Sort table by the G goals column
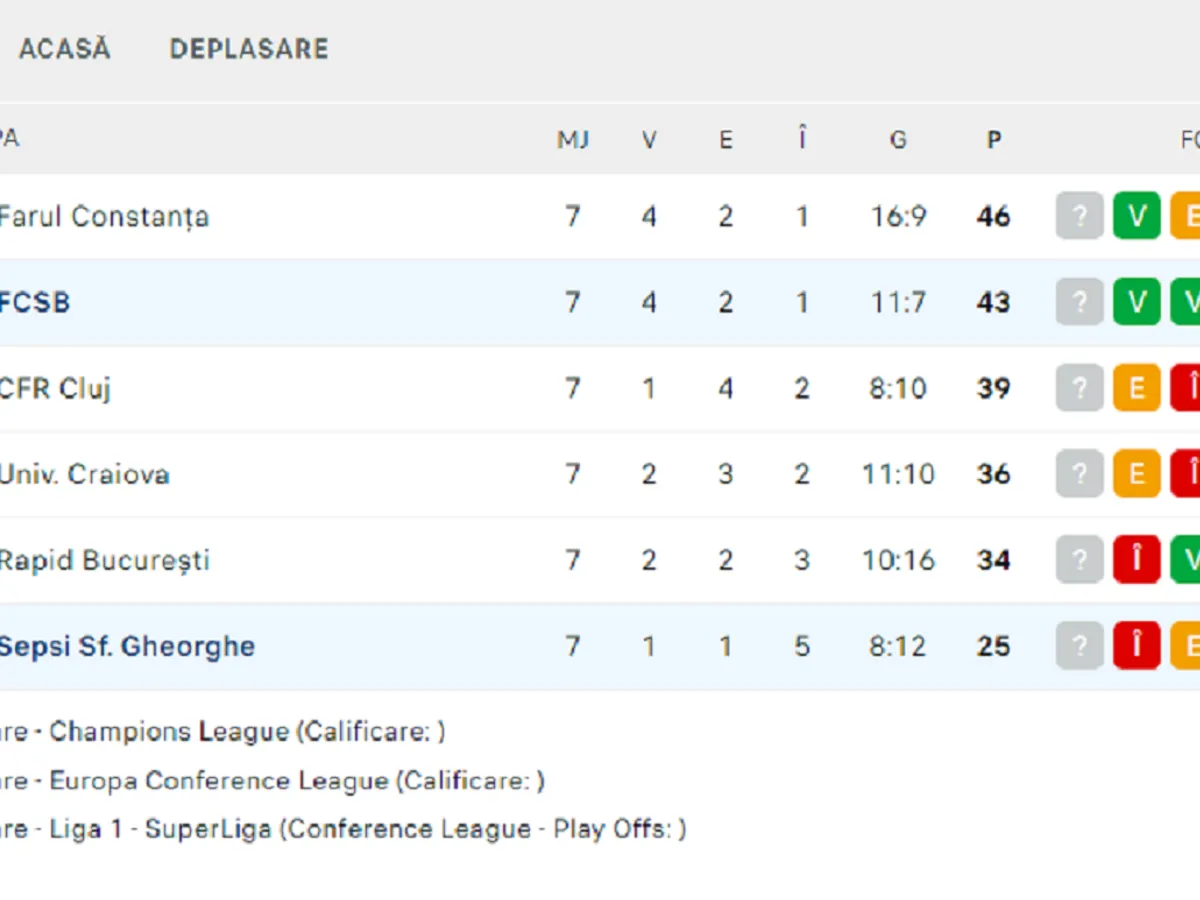The height and width of the screenshot is (900, 1200). point(898,140)
